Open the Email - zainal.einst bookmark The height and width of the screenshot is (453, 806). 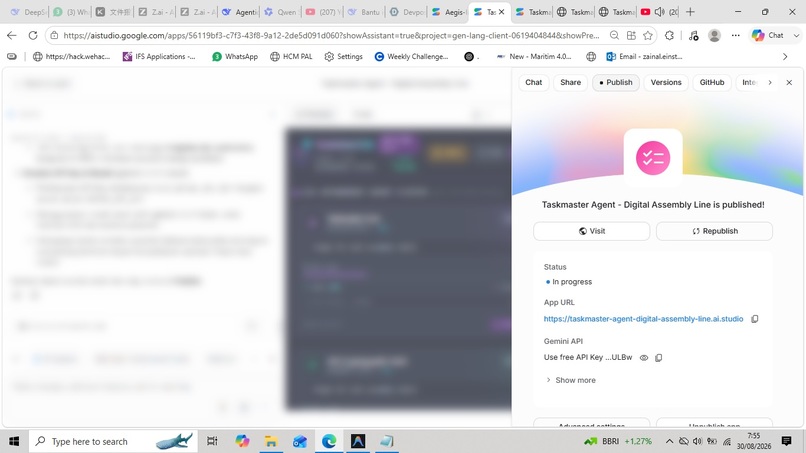(645, 57)
